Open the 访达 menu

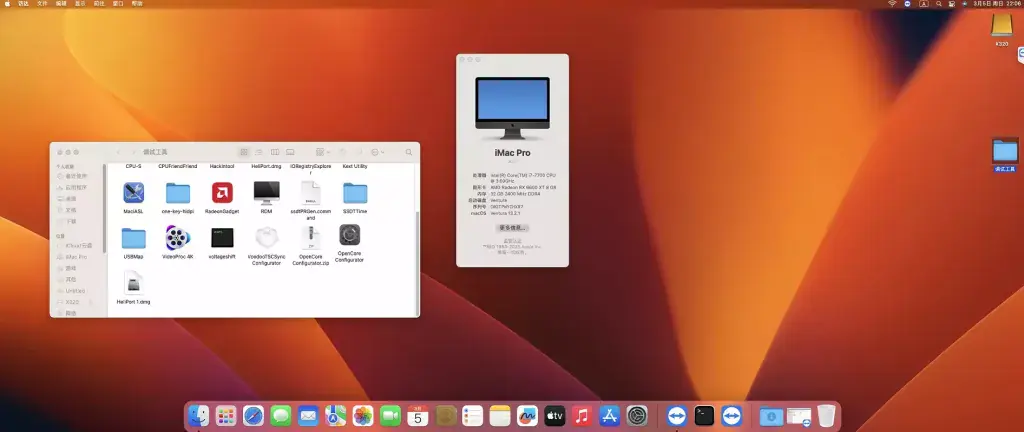[24, 4]
